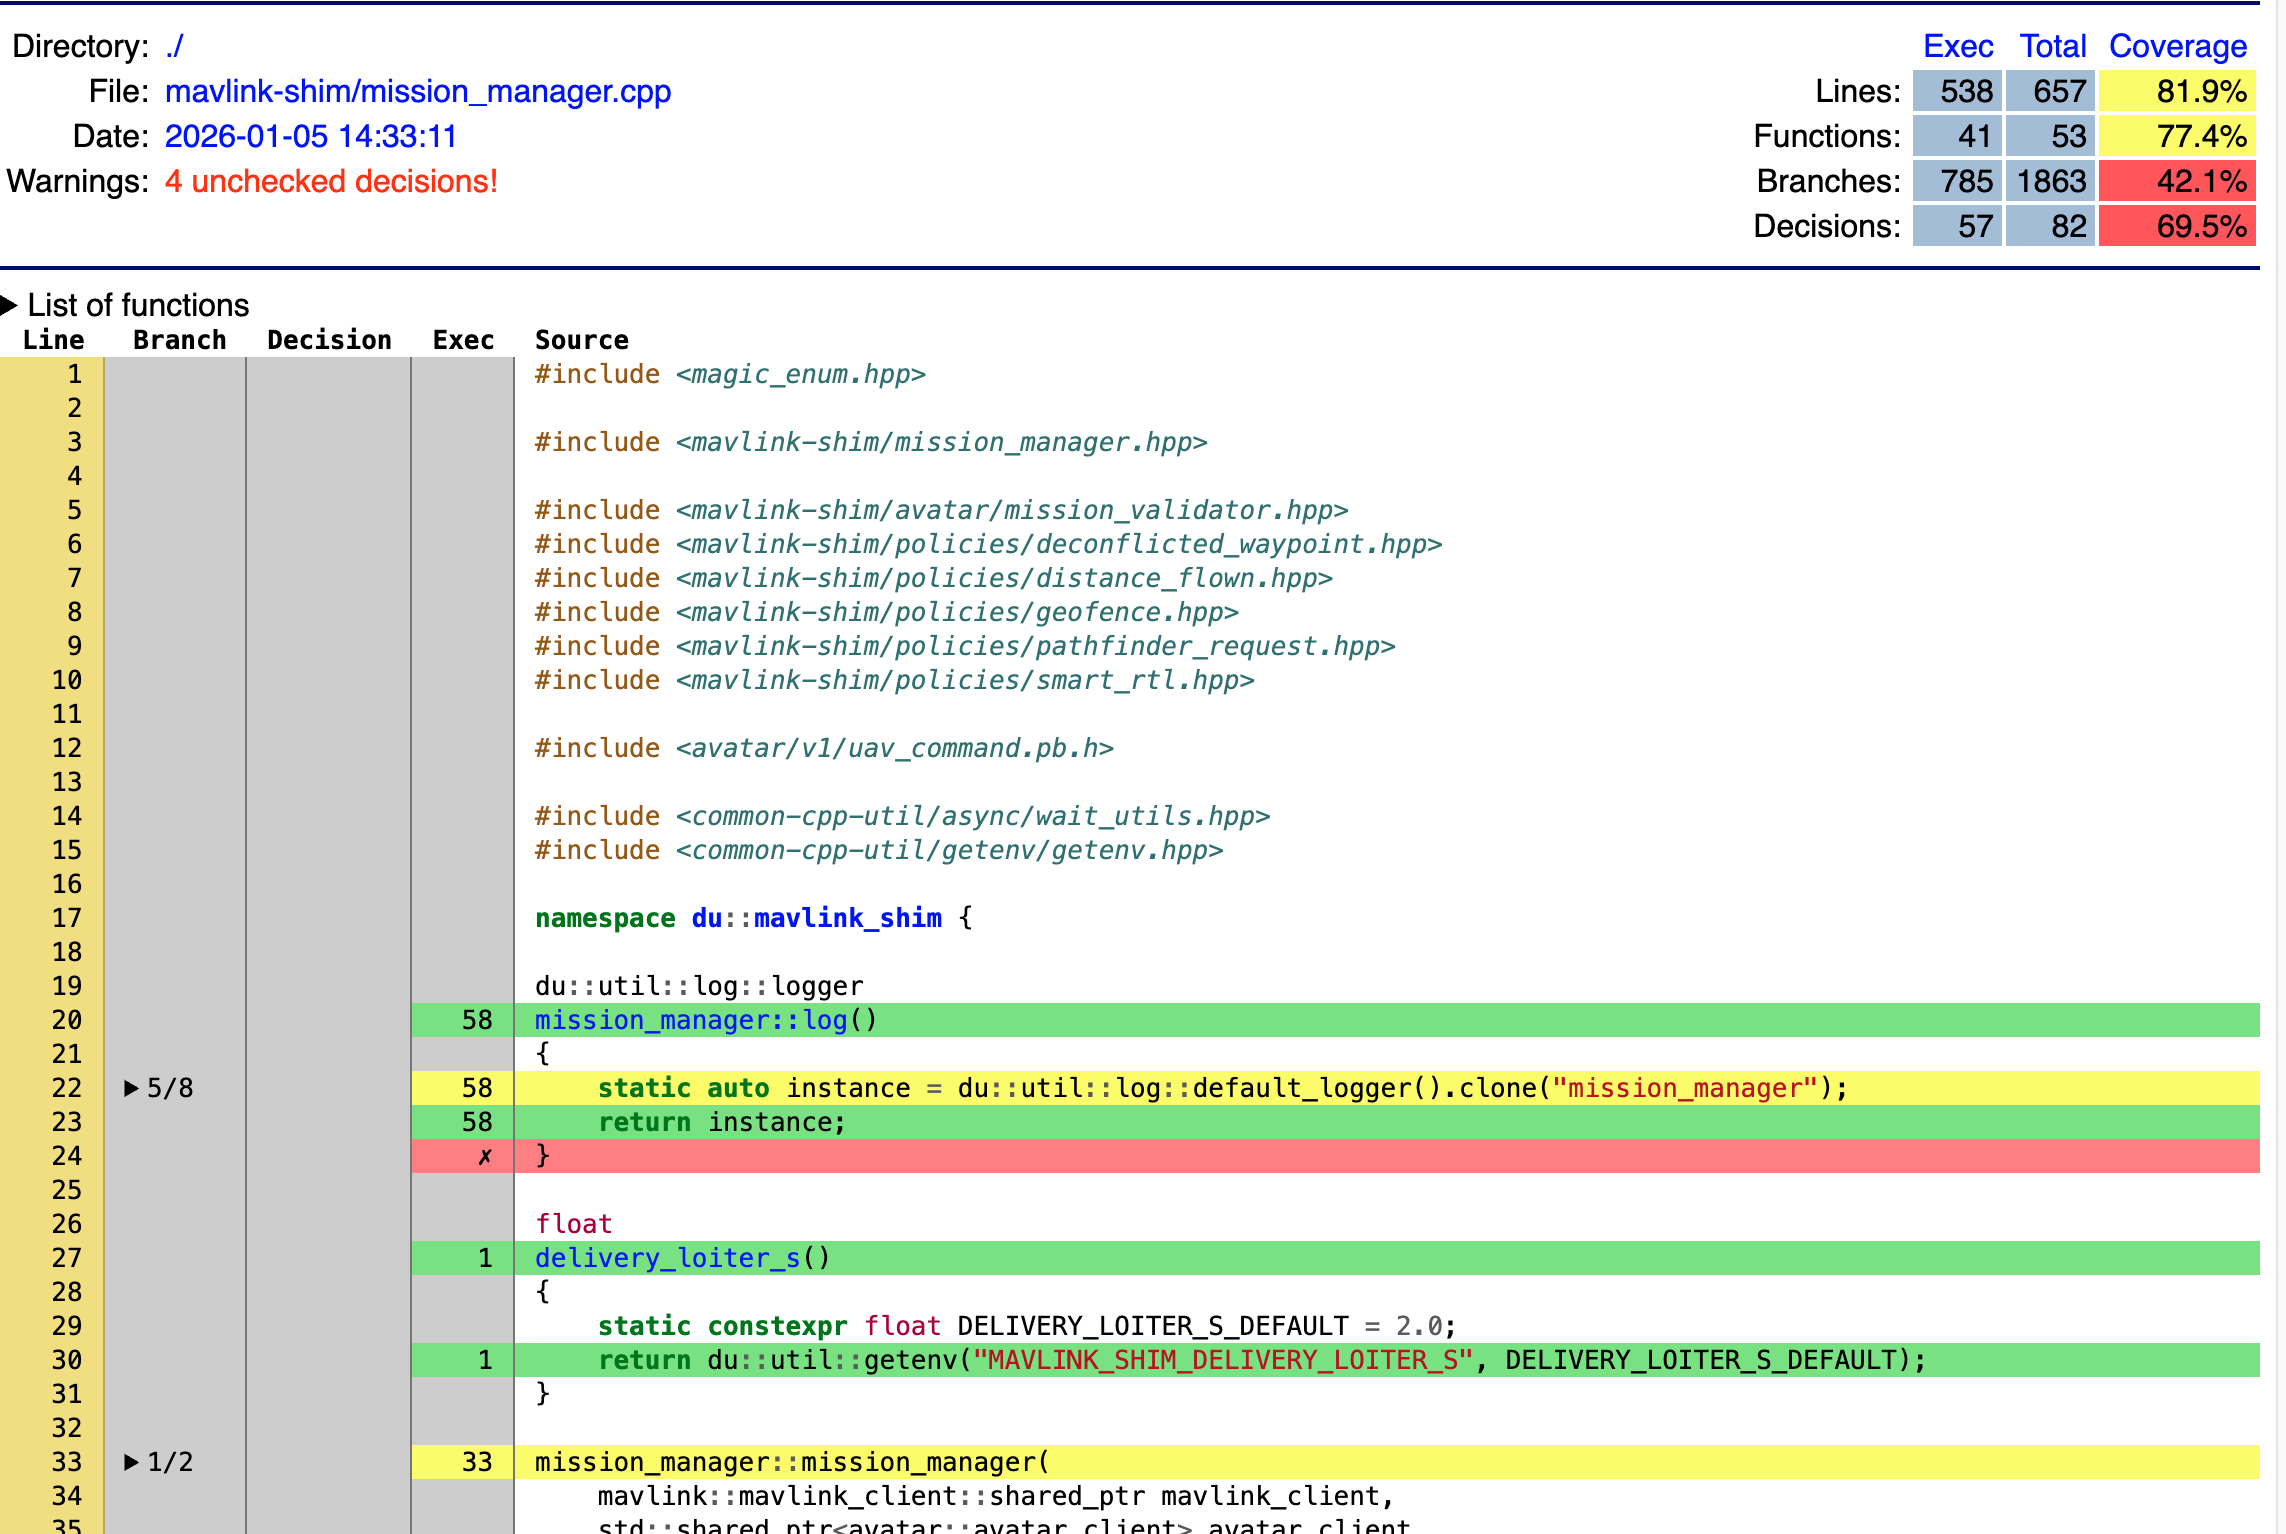Expand the List of functions disclosure triangle
The image size is (2286, 1534).
pyautogui.click(x=9, y=304)
